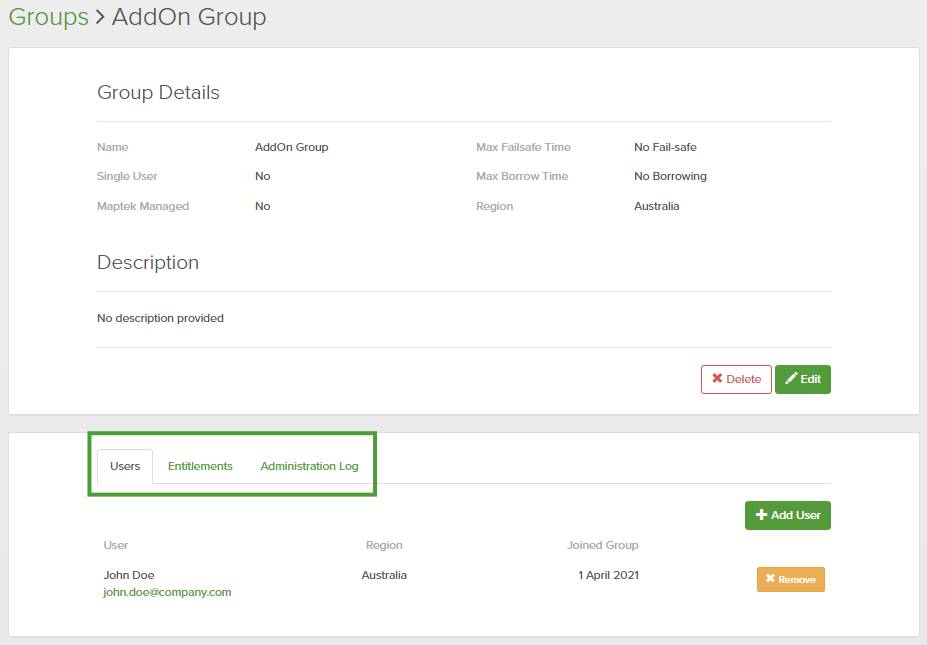Viewport: 927px width, 645px height.
Task: Click the 'No Fail-safe' value text
Action: (x=665, y=147)
